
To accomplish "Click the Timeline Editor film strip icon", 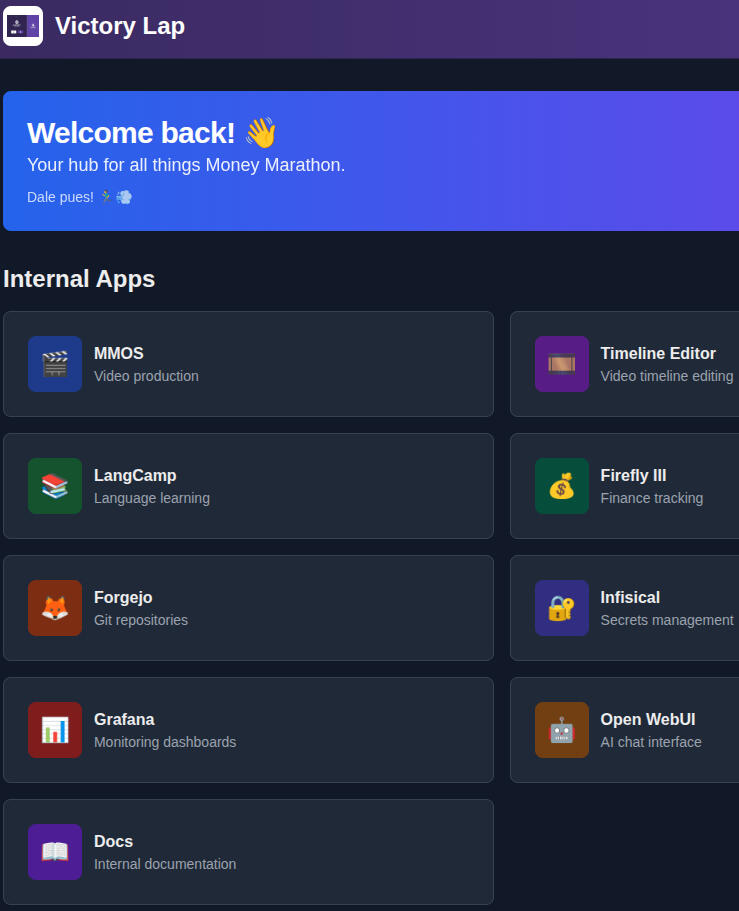I will click(561, 364).
